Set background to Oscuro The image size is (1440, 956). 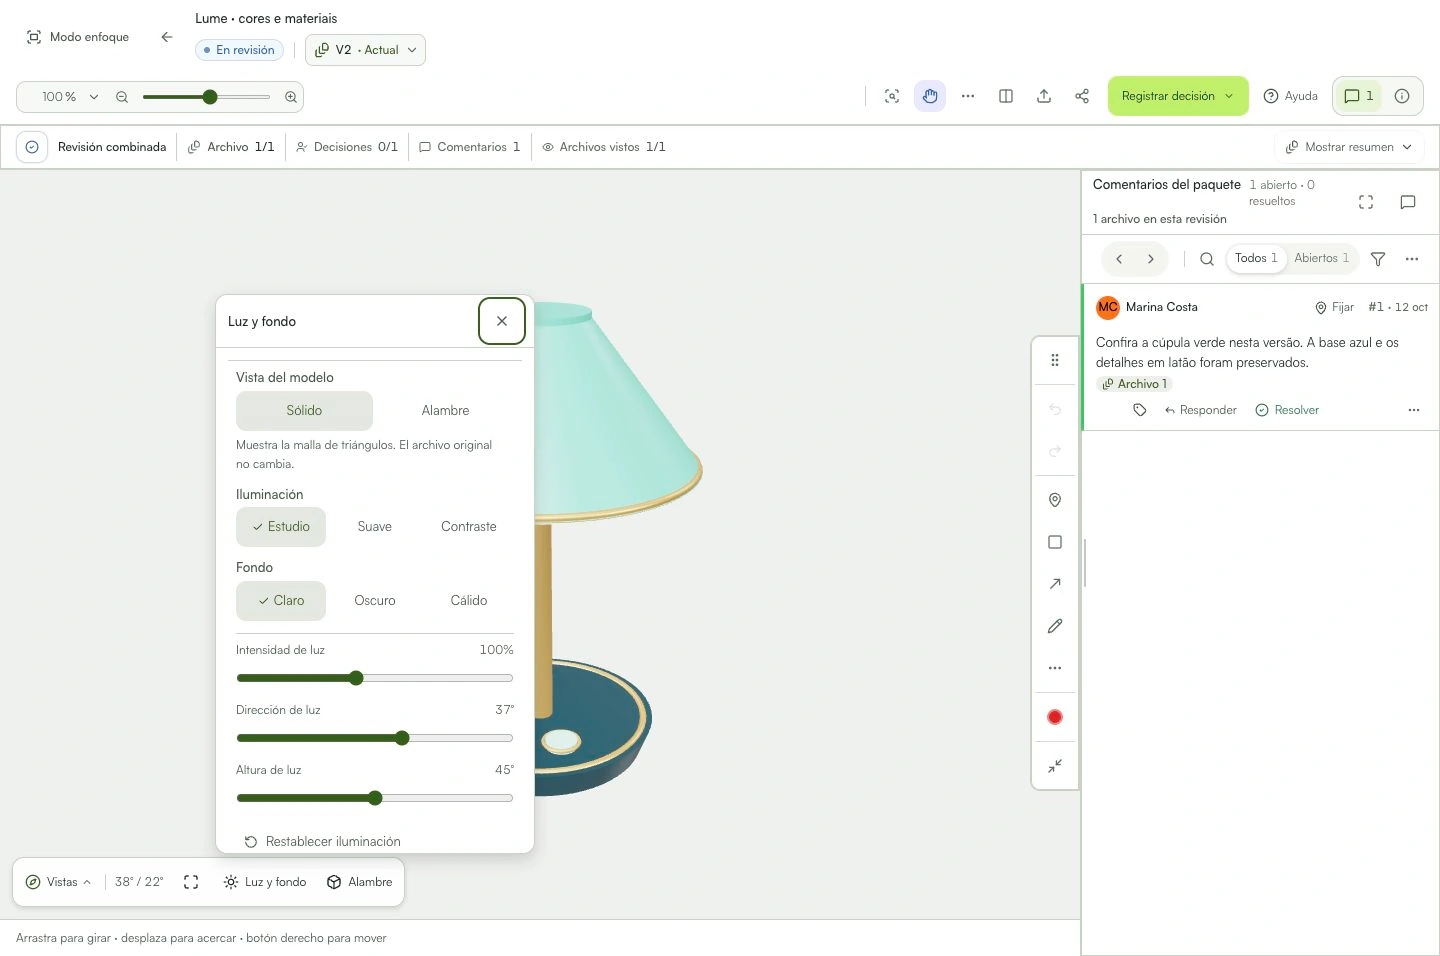[x=375, y=601]
